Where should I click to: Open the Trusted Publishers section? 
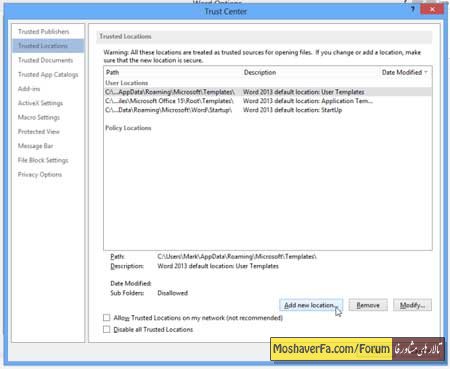point(44,32)
